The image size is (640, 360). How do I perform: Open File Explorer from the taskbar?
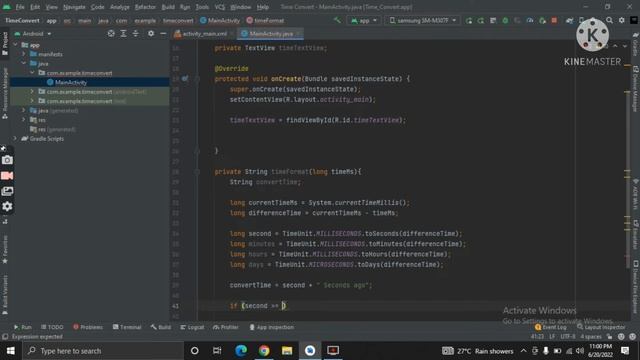(x=287, y=351)
